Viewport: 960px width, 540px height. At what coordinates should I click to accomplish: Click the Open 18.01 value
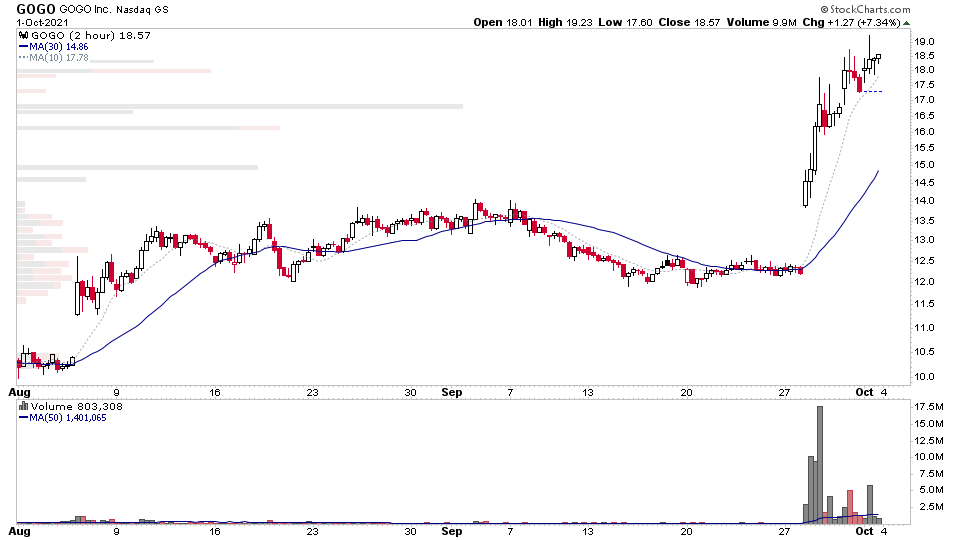[503, 22]
